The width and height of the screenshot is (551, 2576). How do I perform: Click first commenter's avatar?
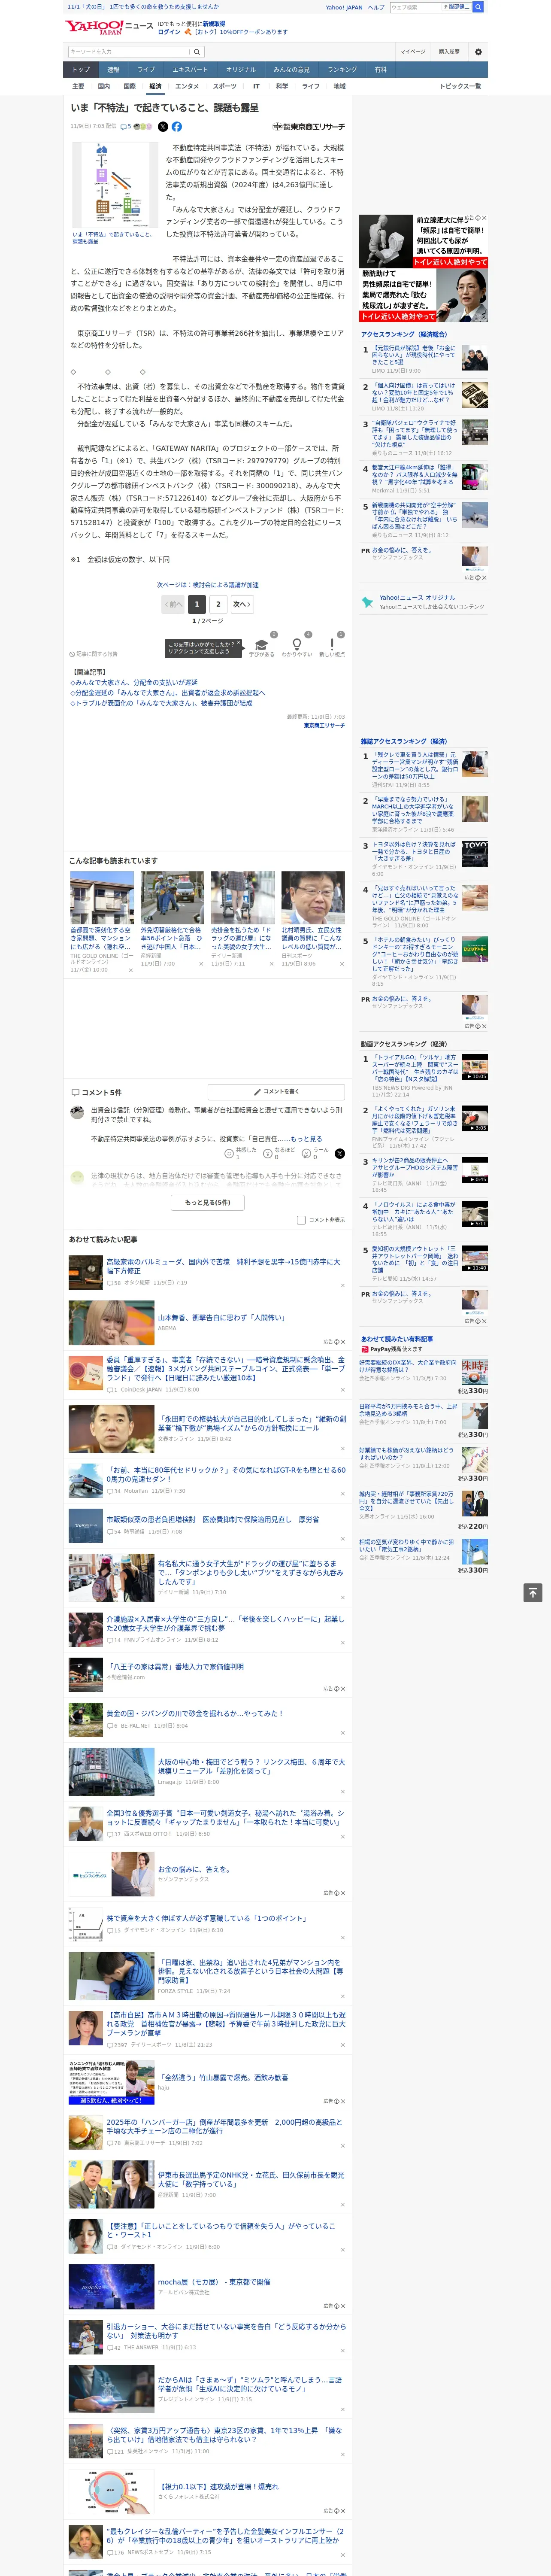[76, 1112]
